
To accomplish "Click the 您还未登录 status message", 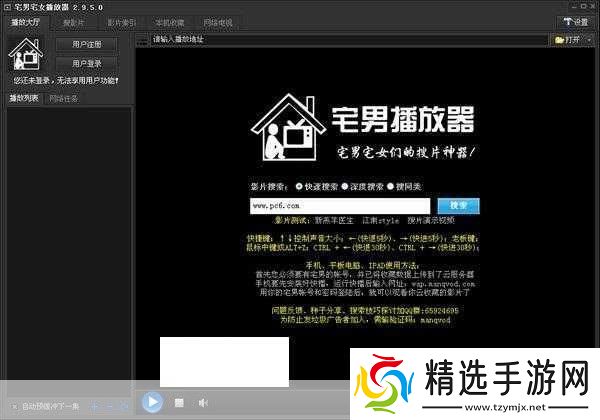I will point(66,81).
